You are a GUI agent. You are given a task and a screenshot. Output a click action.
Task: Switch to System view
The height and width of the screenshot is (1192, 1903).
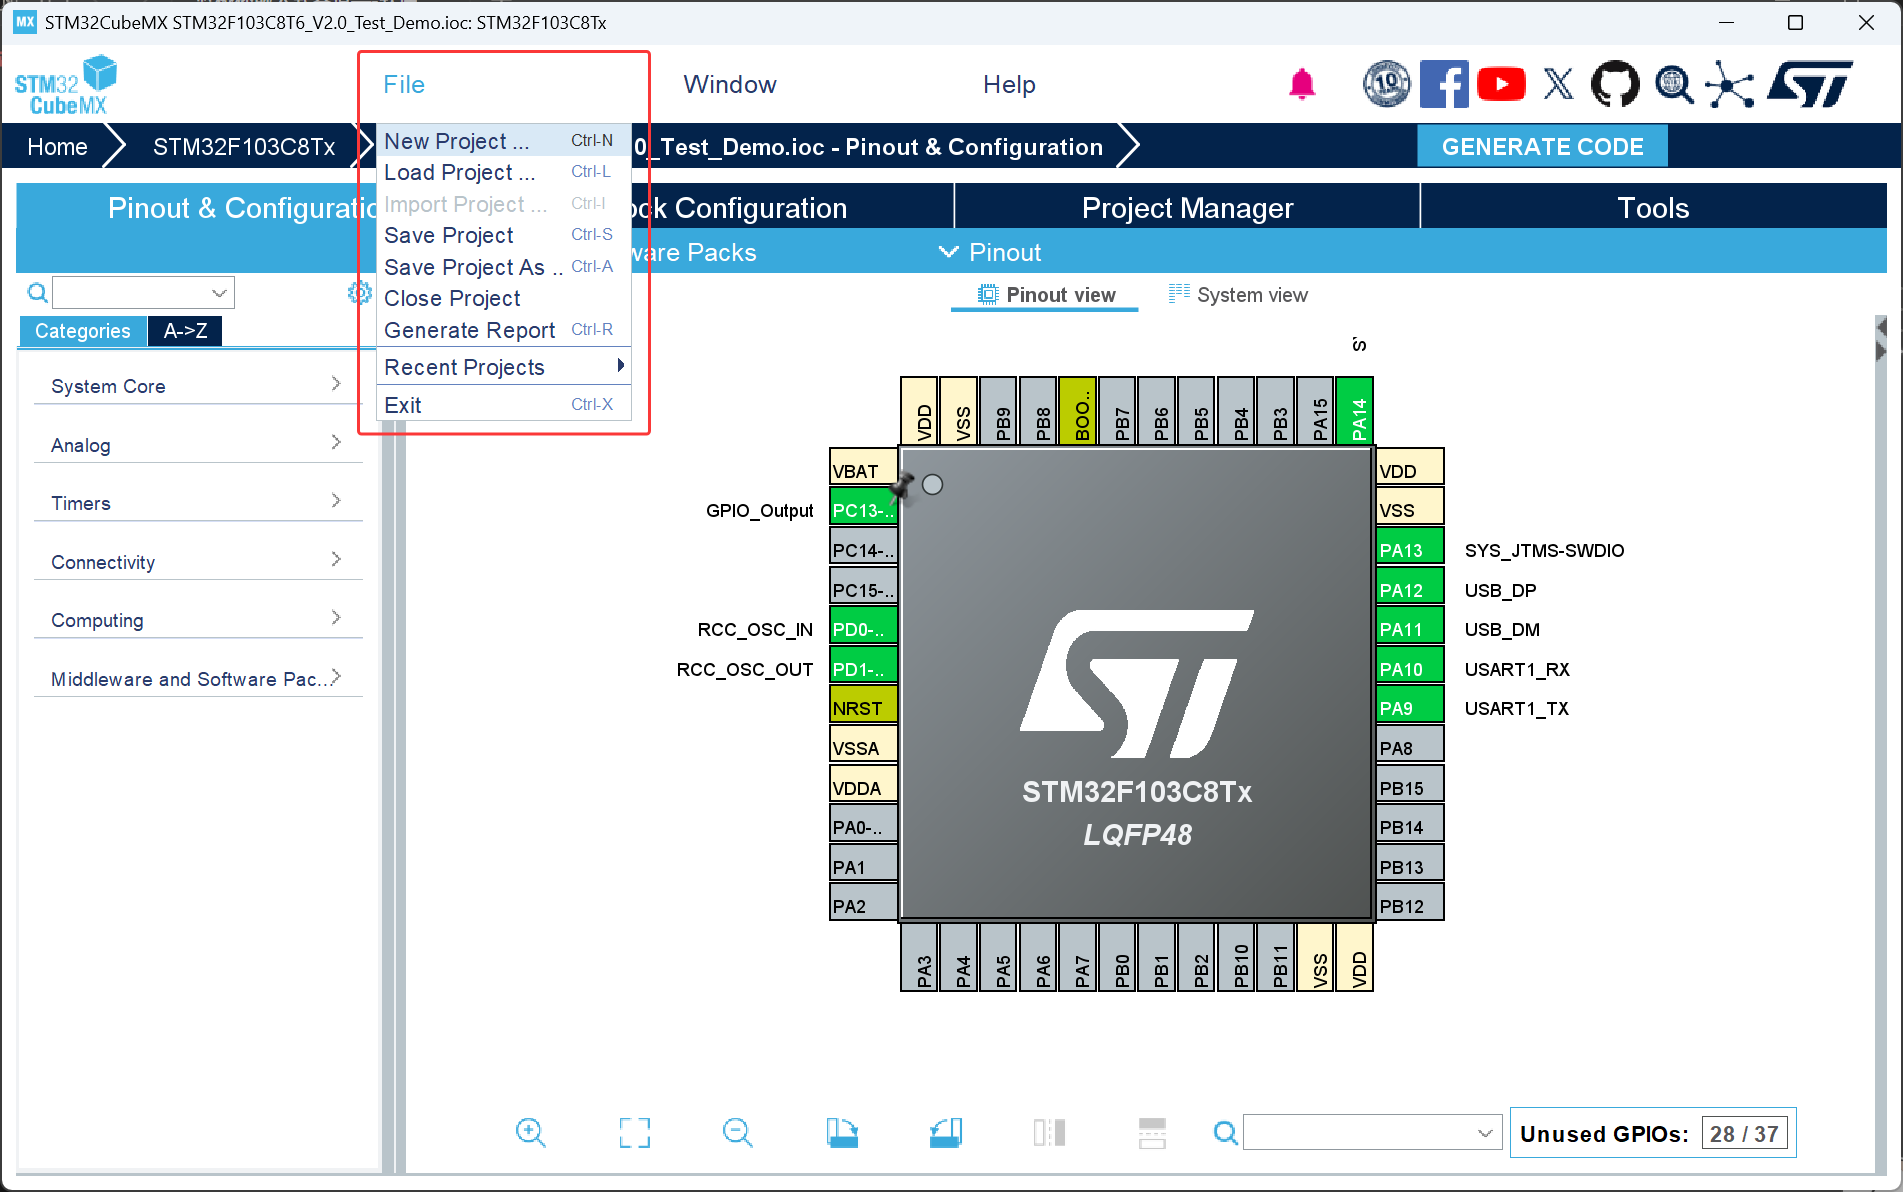1238,295
